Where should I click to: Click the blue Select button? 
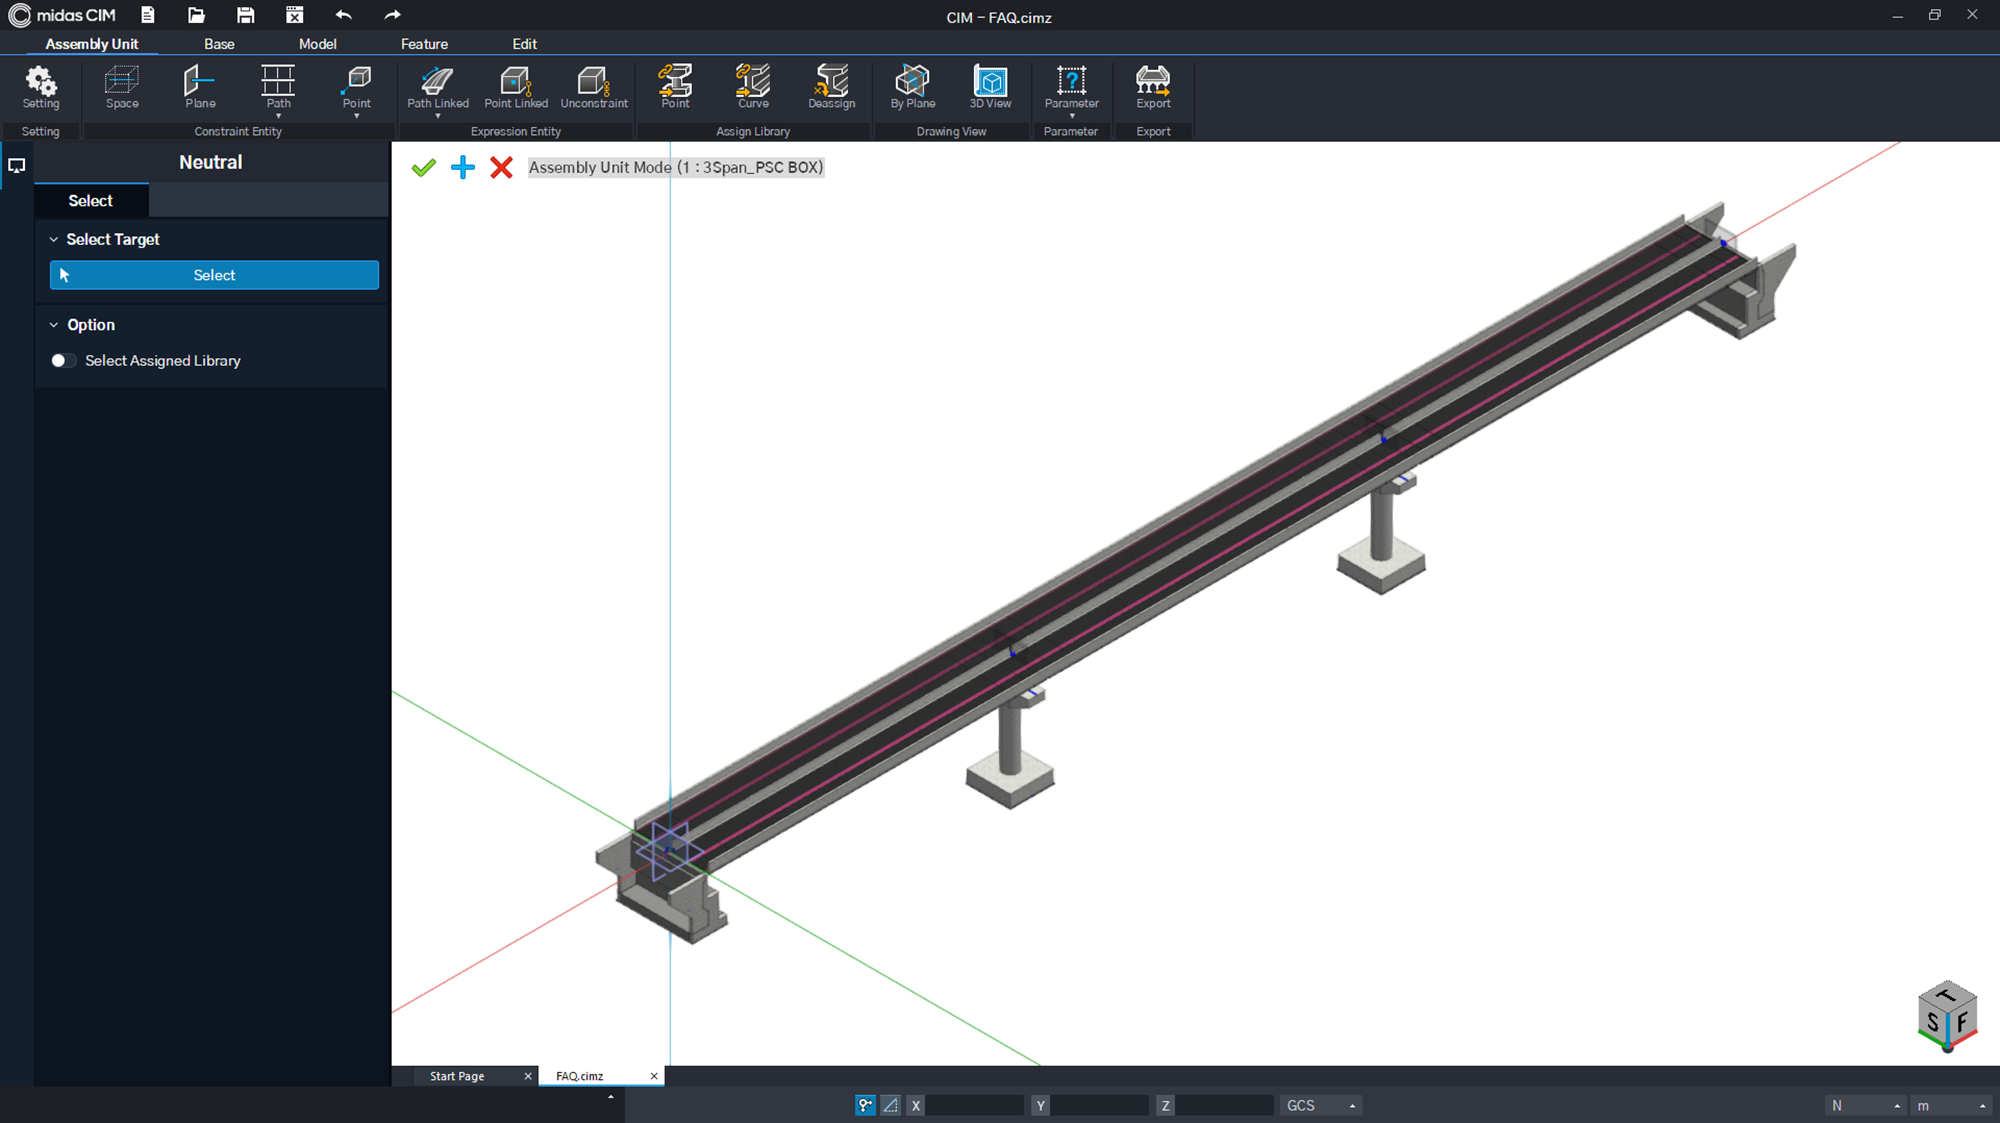click(x=214, y=275)
